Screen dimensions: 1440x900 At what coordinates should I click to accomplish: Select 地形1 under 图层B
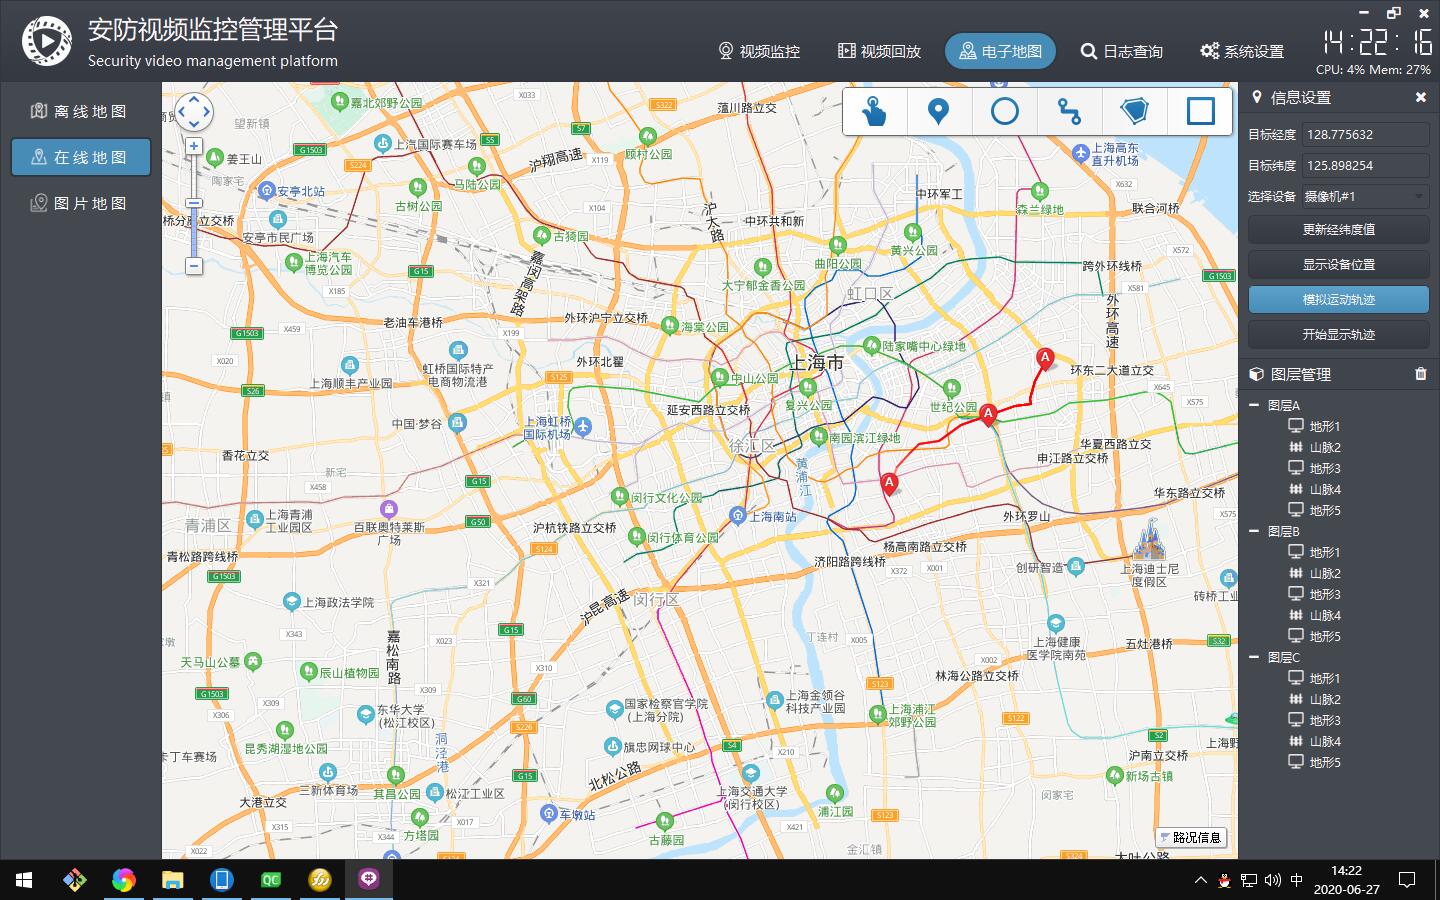1325,552
